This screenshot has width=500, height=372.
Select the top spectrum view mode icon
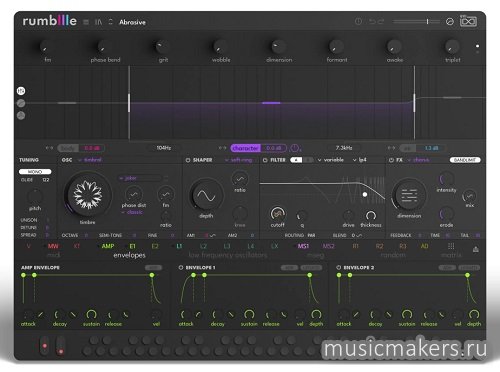pyautogui.click(x=21, y=91)
